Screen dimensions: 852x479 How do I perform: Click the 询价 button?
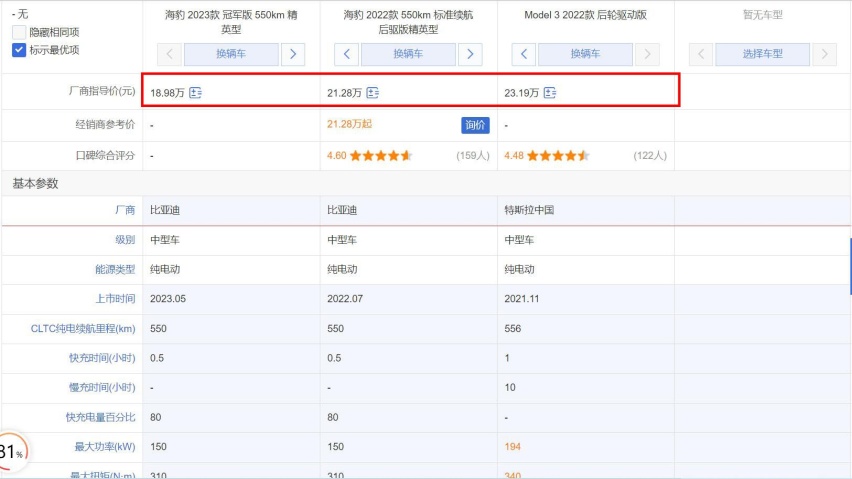point(475,125)
